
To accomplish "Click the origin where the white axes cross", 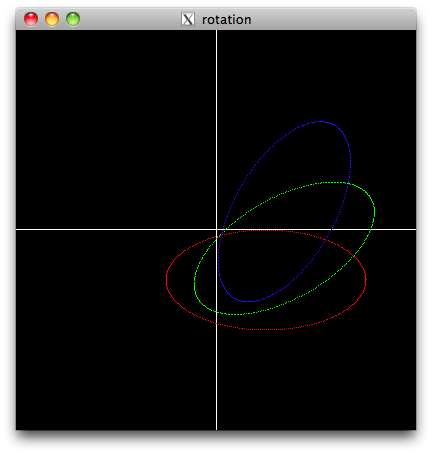I will 217,229.
